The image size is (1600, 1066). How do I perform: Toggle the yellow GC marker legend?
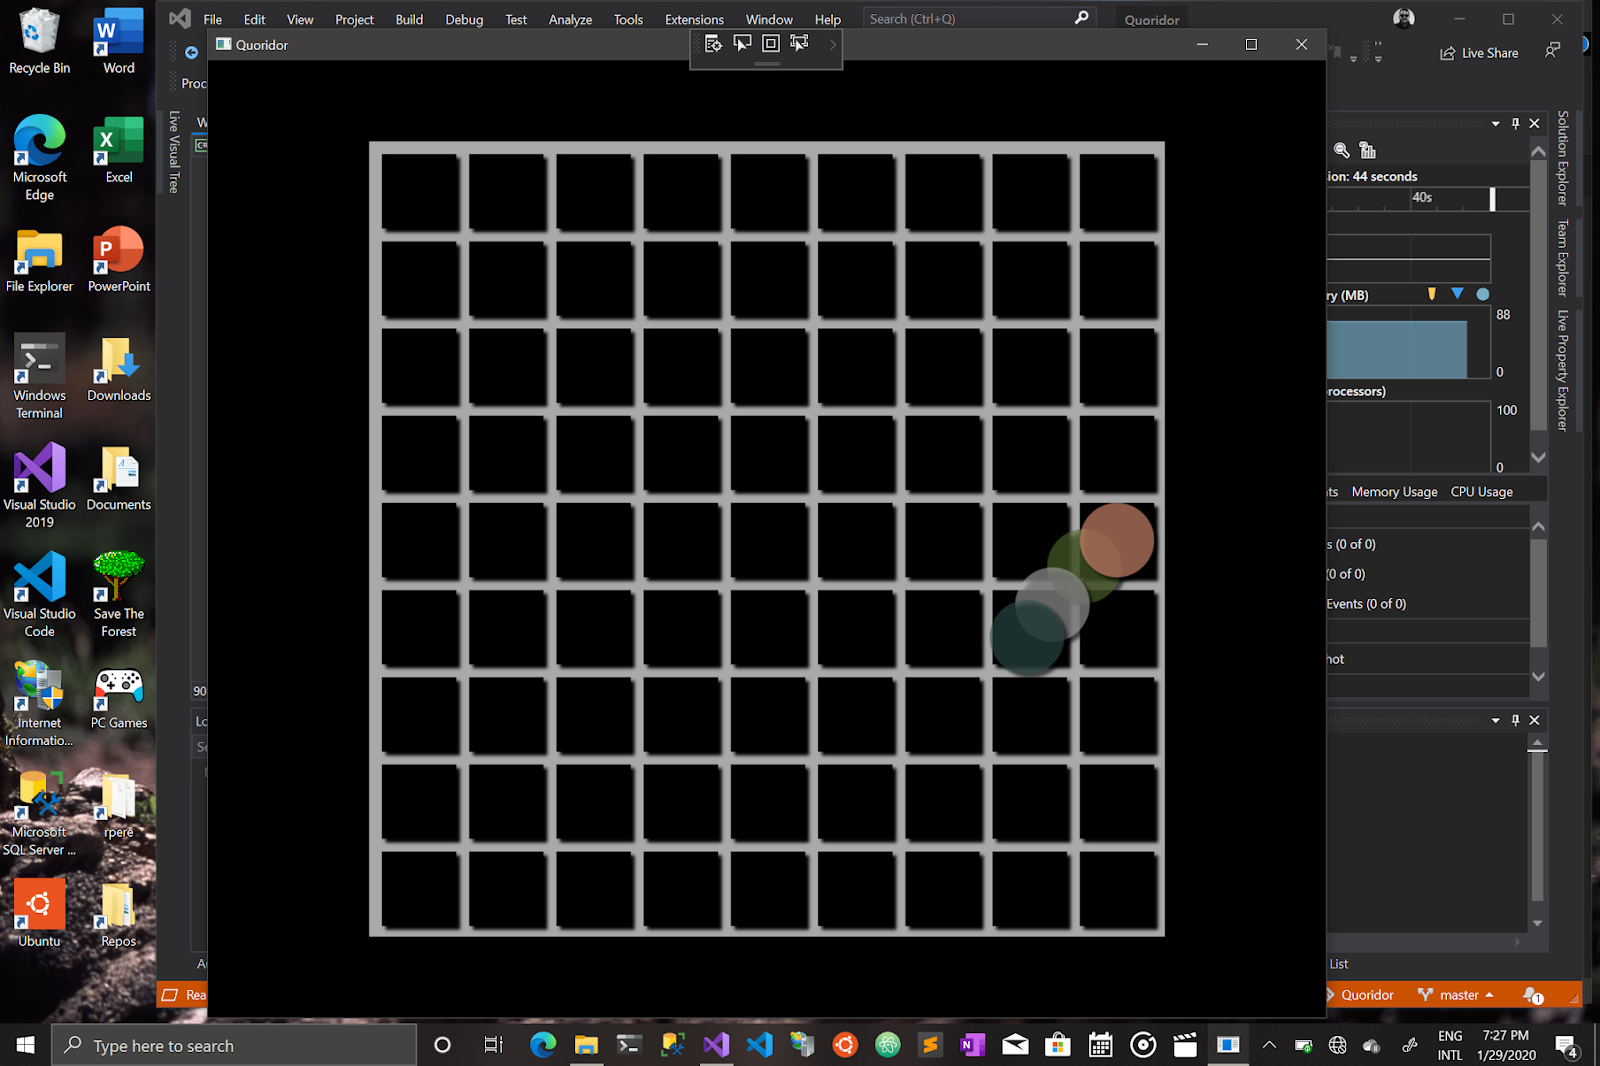[1432, 294]
